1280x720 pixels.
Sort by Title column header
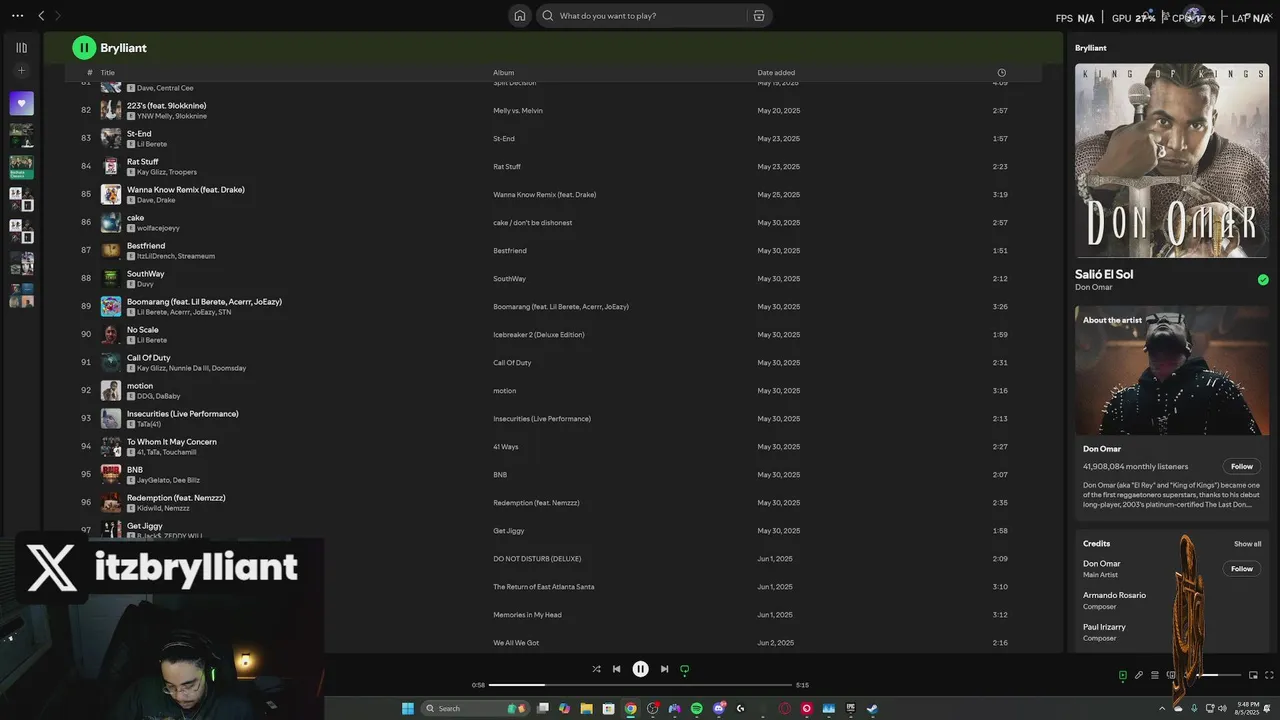pos(107,73)
